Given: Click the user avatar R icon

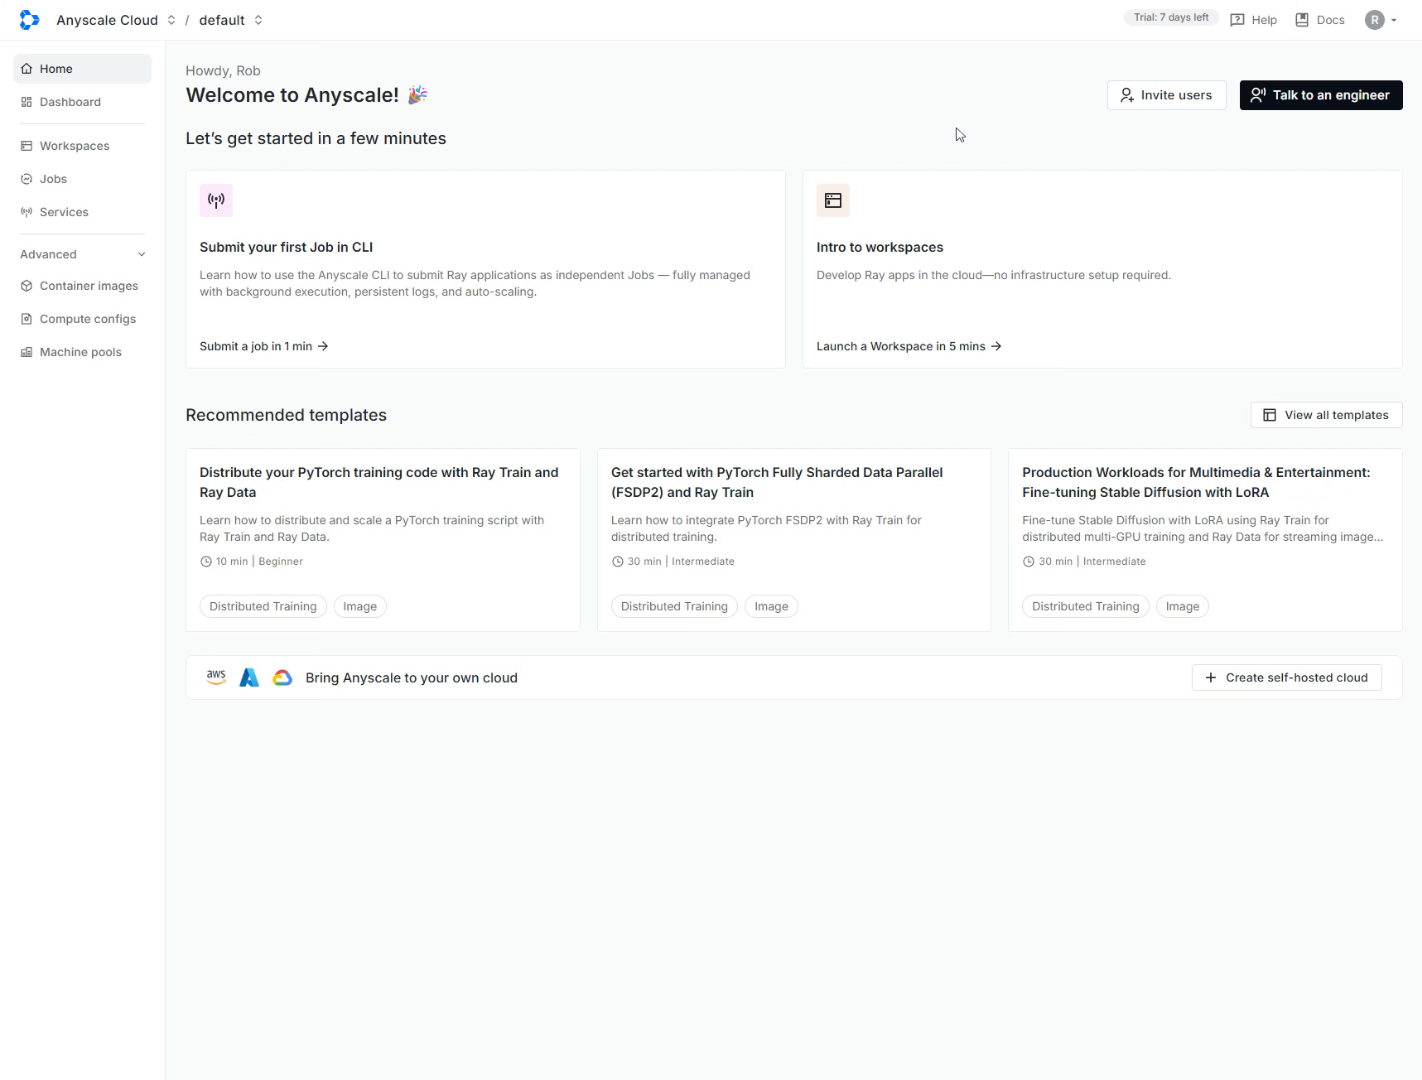Looking at the screenshot, I should click(1375, 20).
